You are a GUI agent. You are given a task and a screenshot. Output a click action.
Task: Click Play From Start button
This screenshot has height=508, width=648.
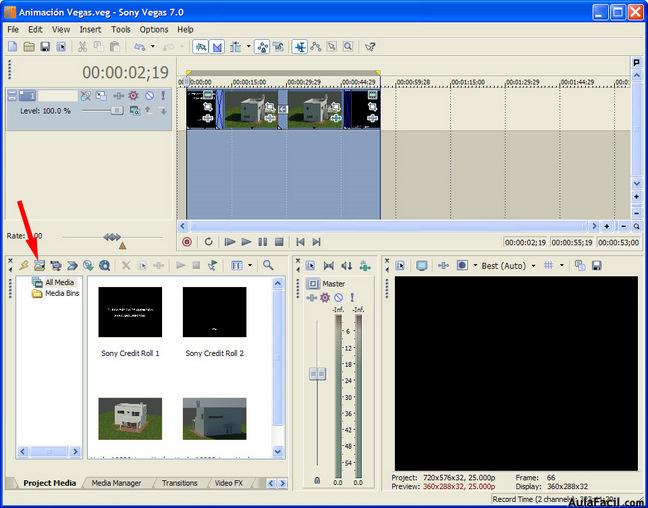(230, 242)
